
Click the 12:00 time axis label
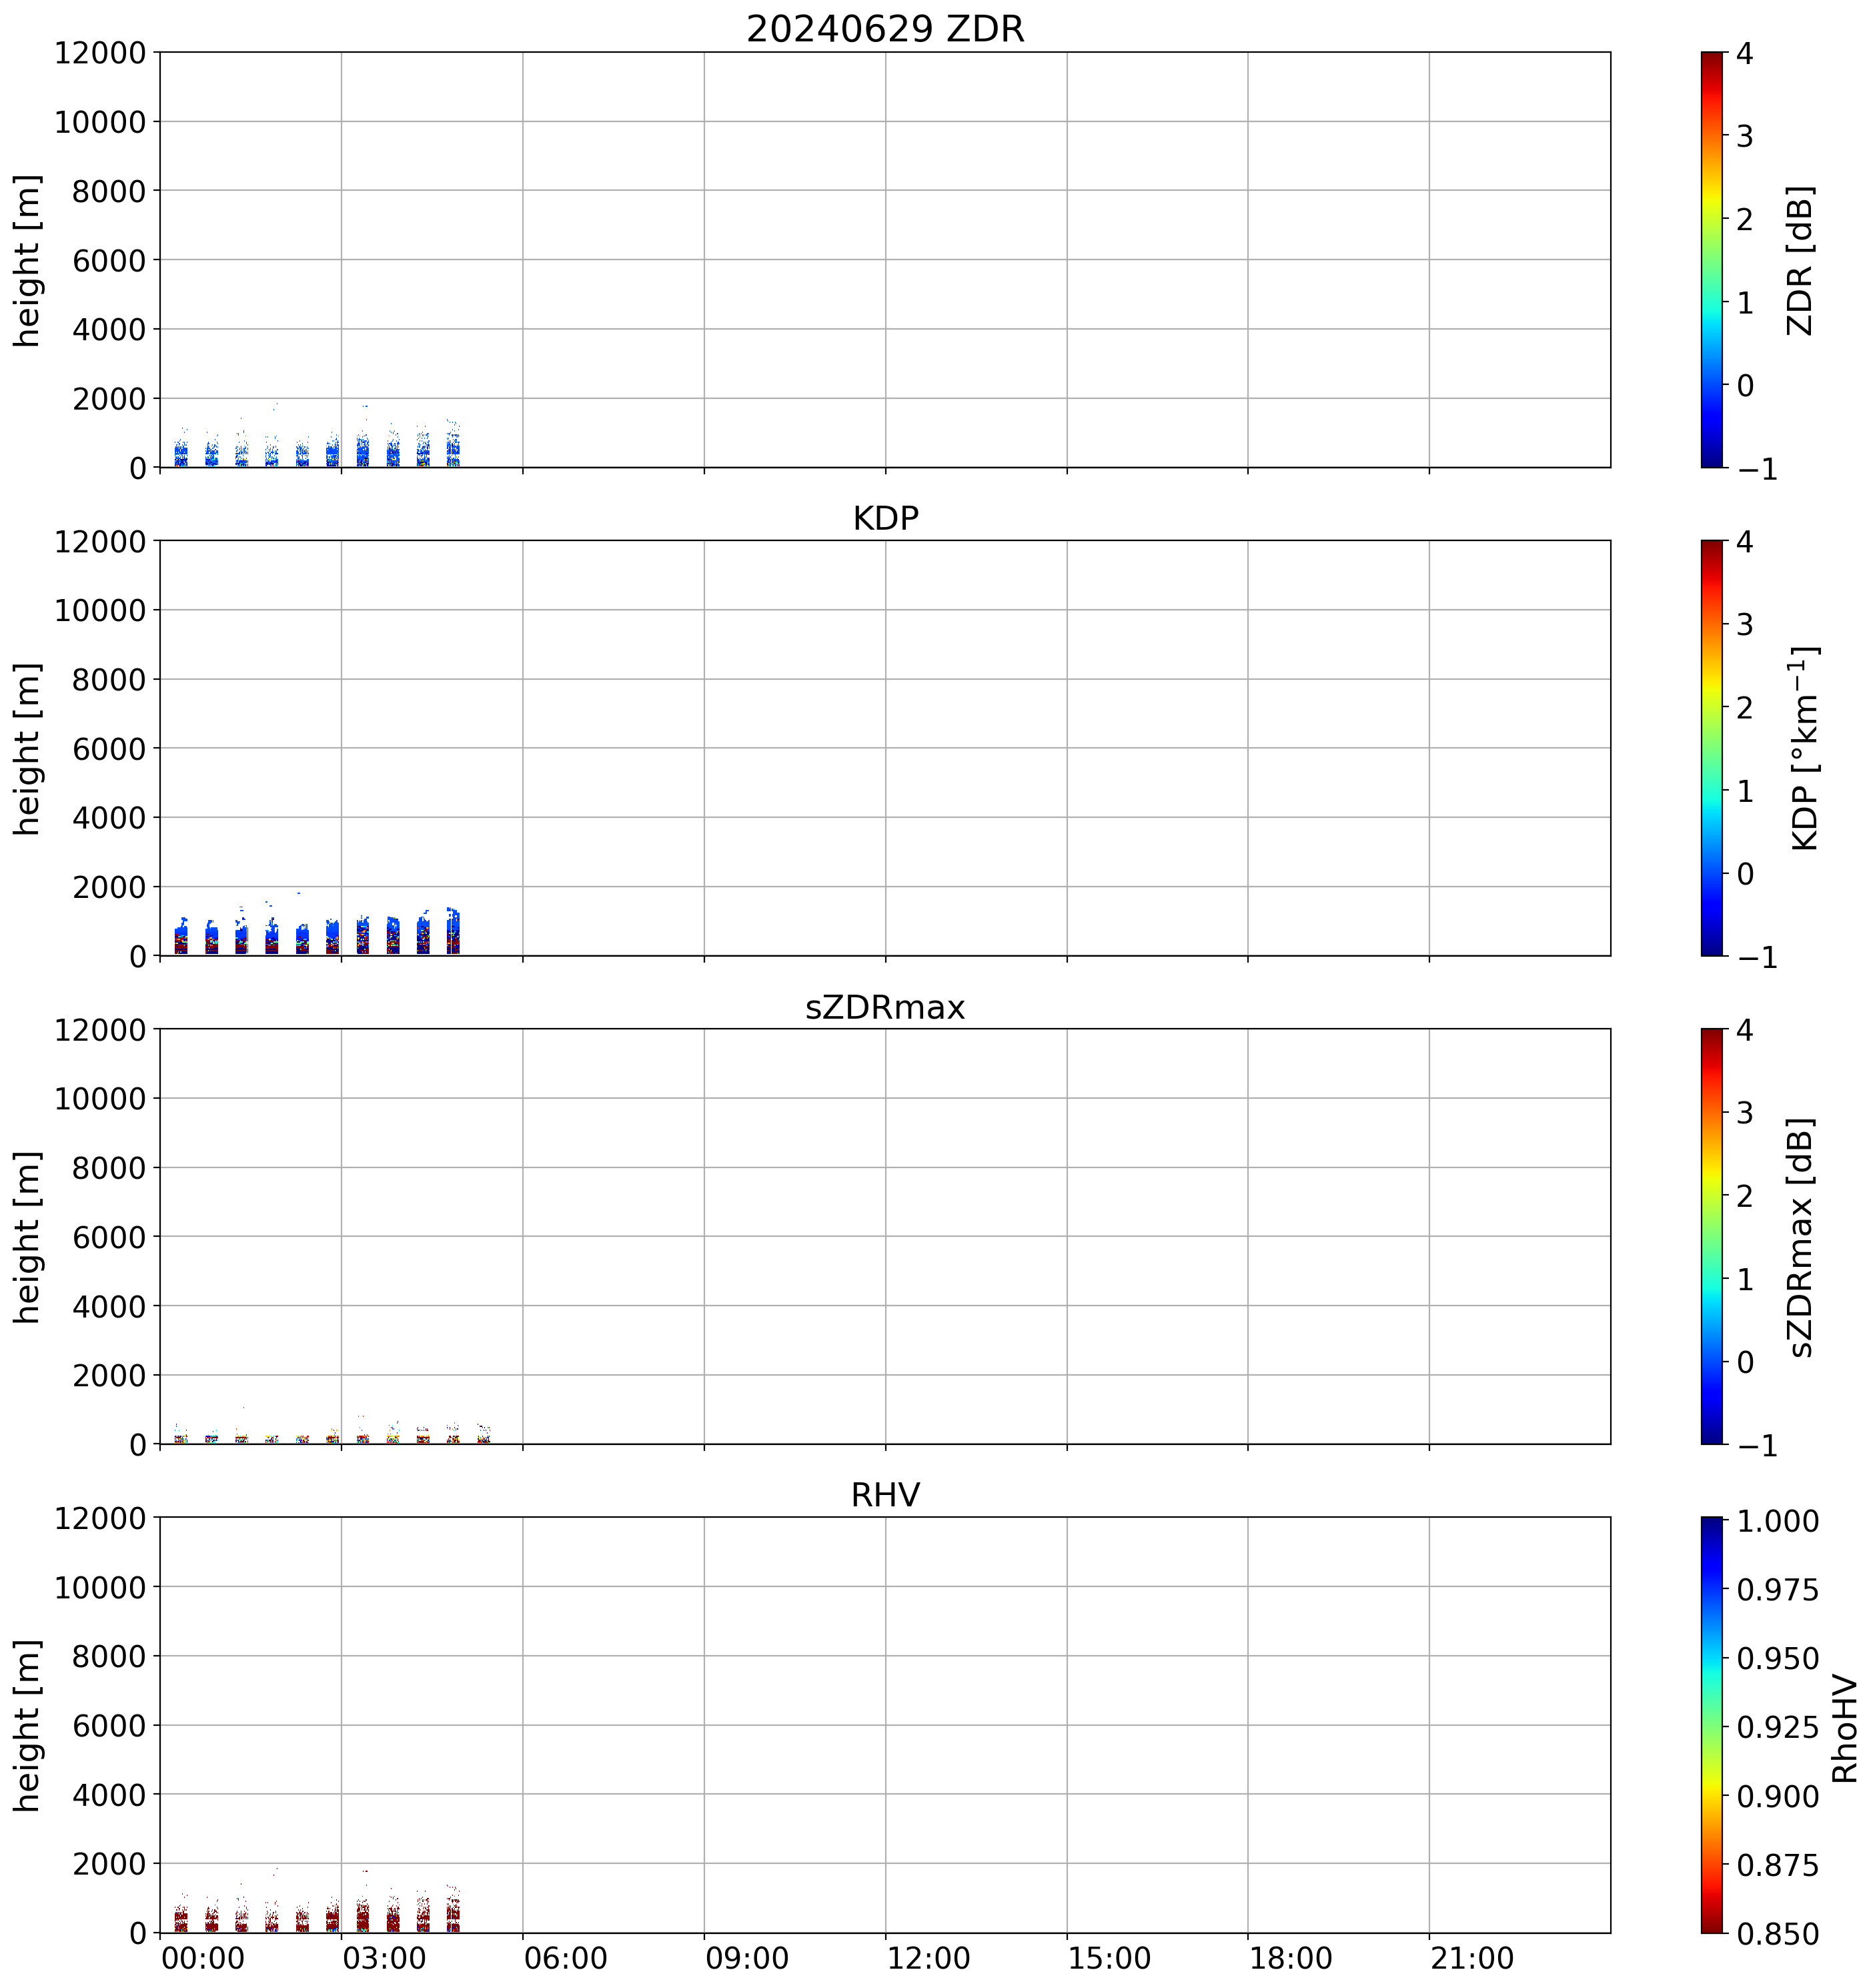[928, 1958]
